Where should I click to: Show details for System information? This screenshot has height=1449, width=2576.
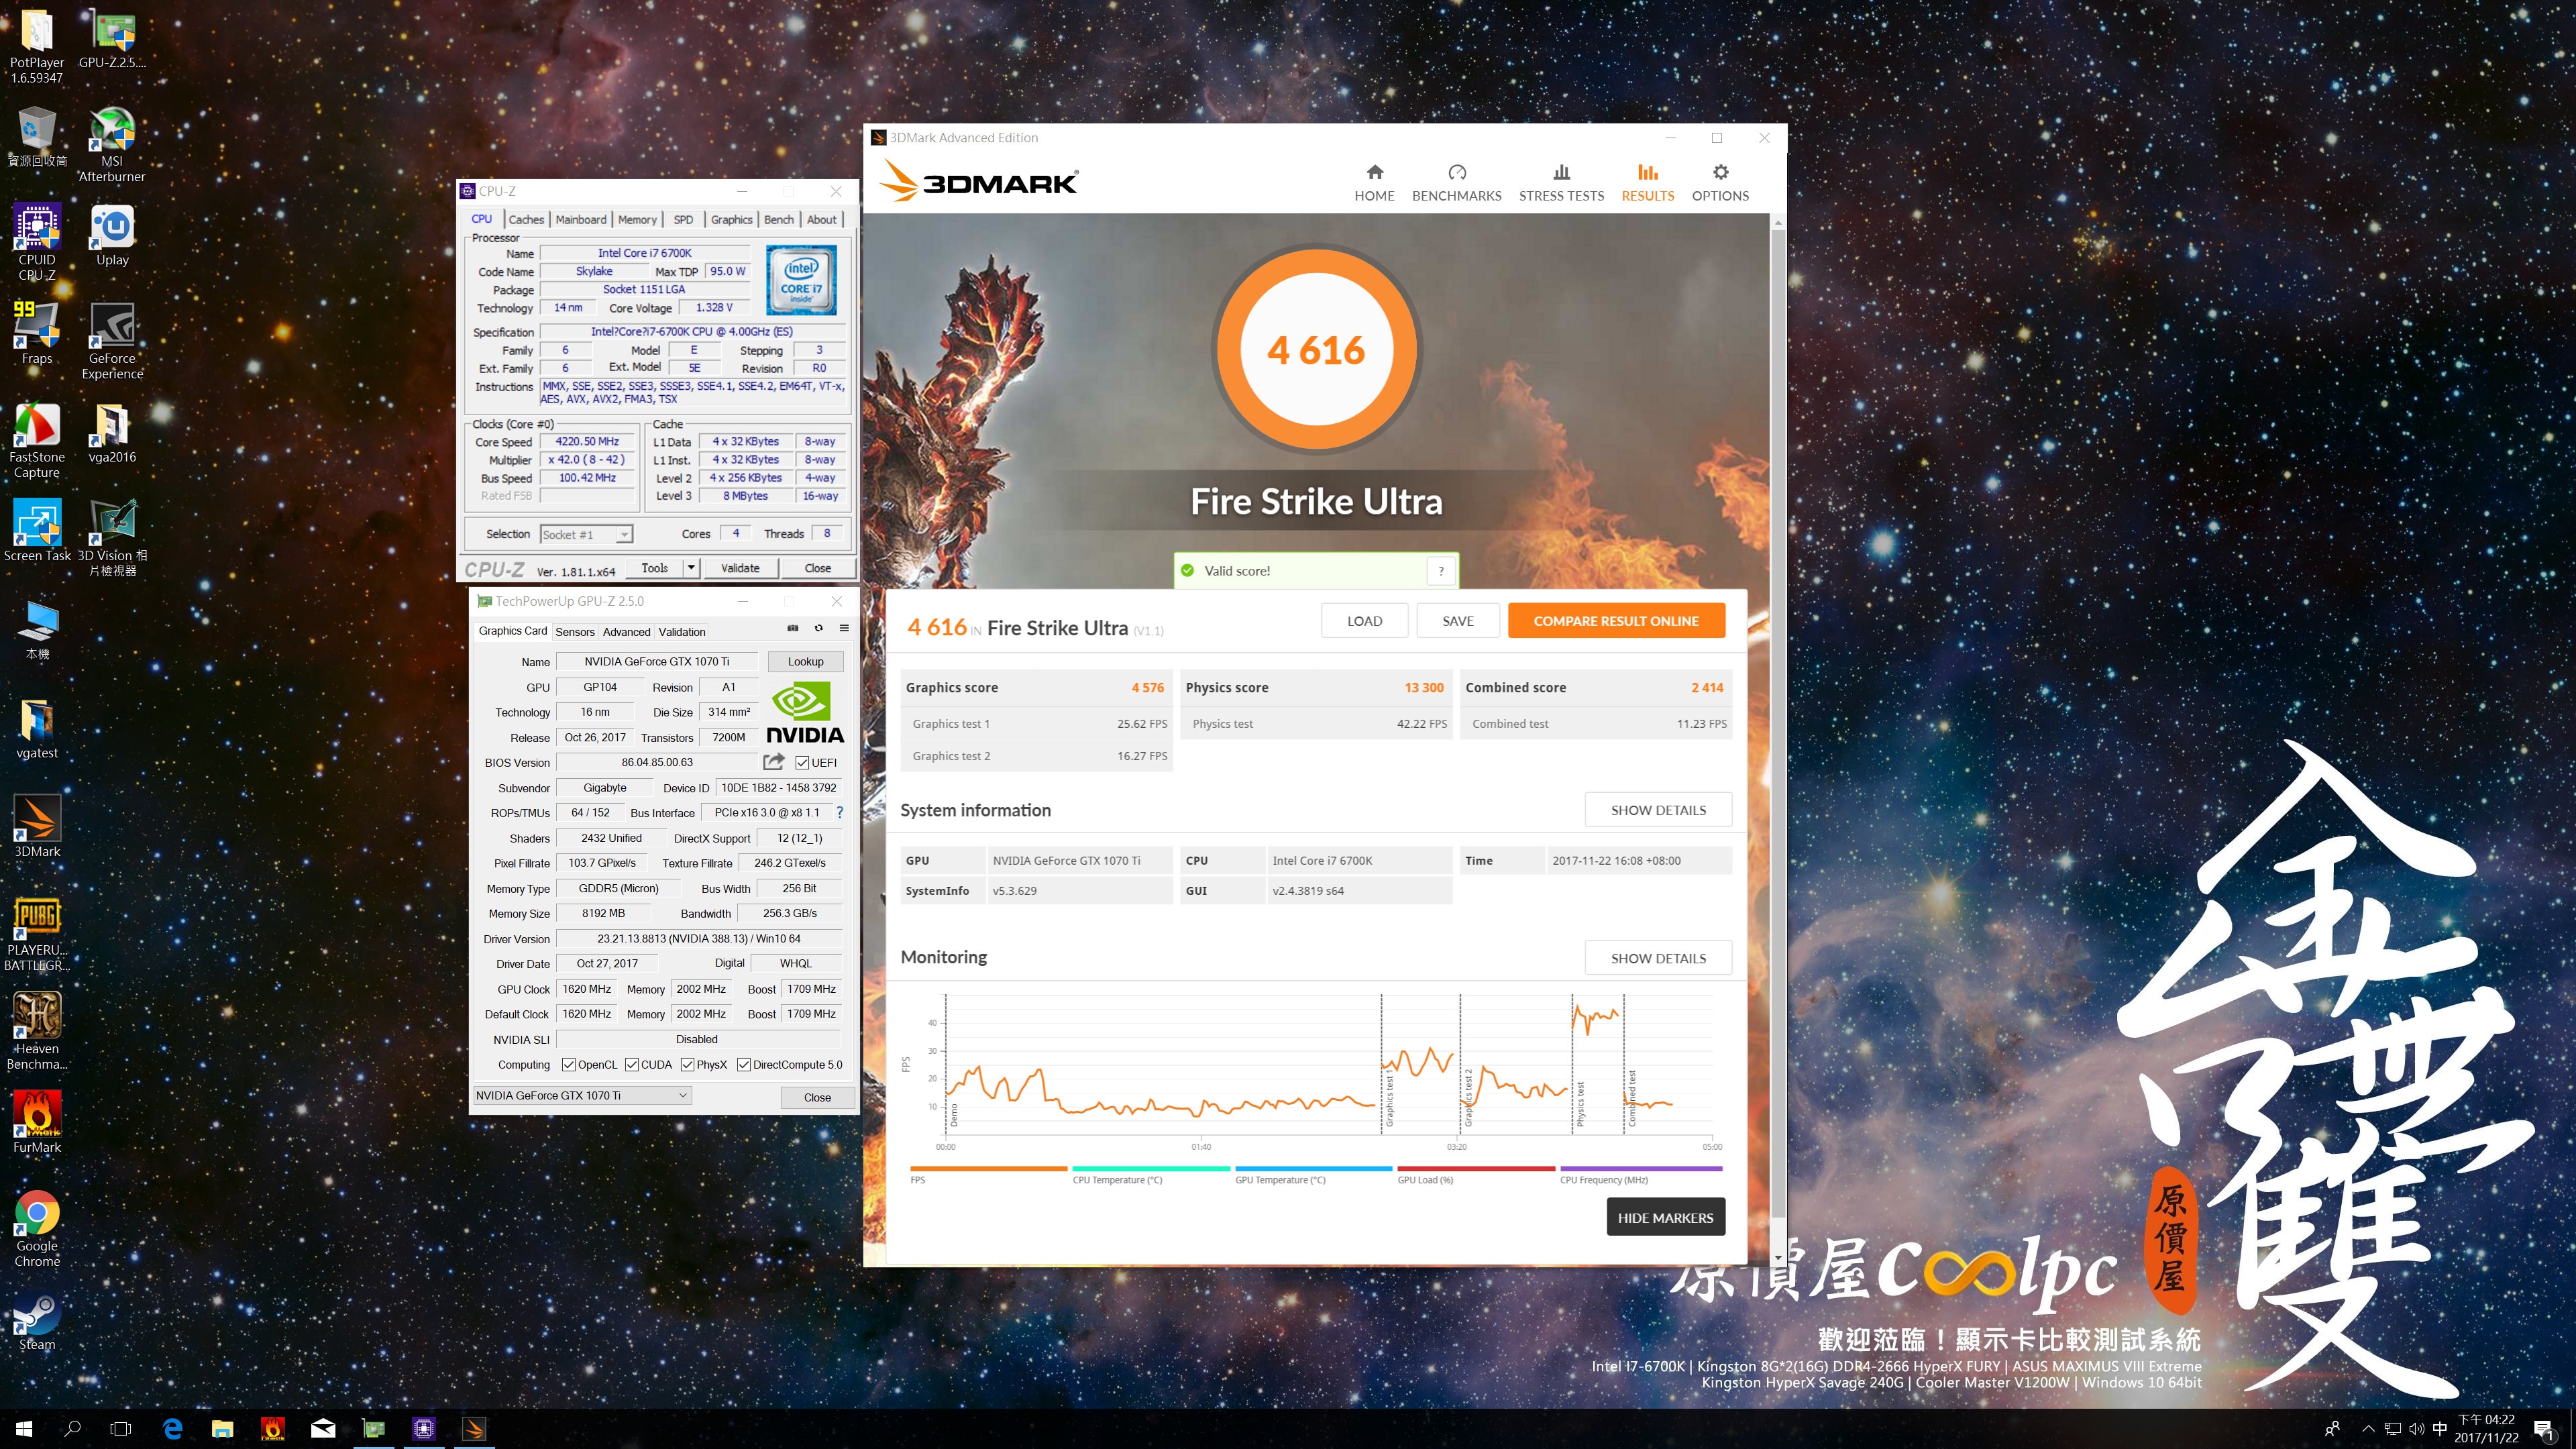click(1658, 810)
